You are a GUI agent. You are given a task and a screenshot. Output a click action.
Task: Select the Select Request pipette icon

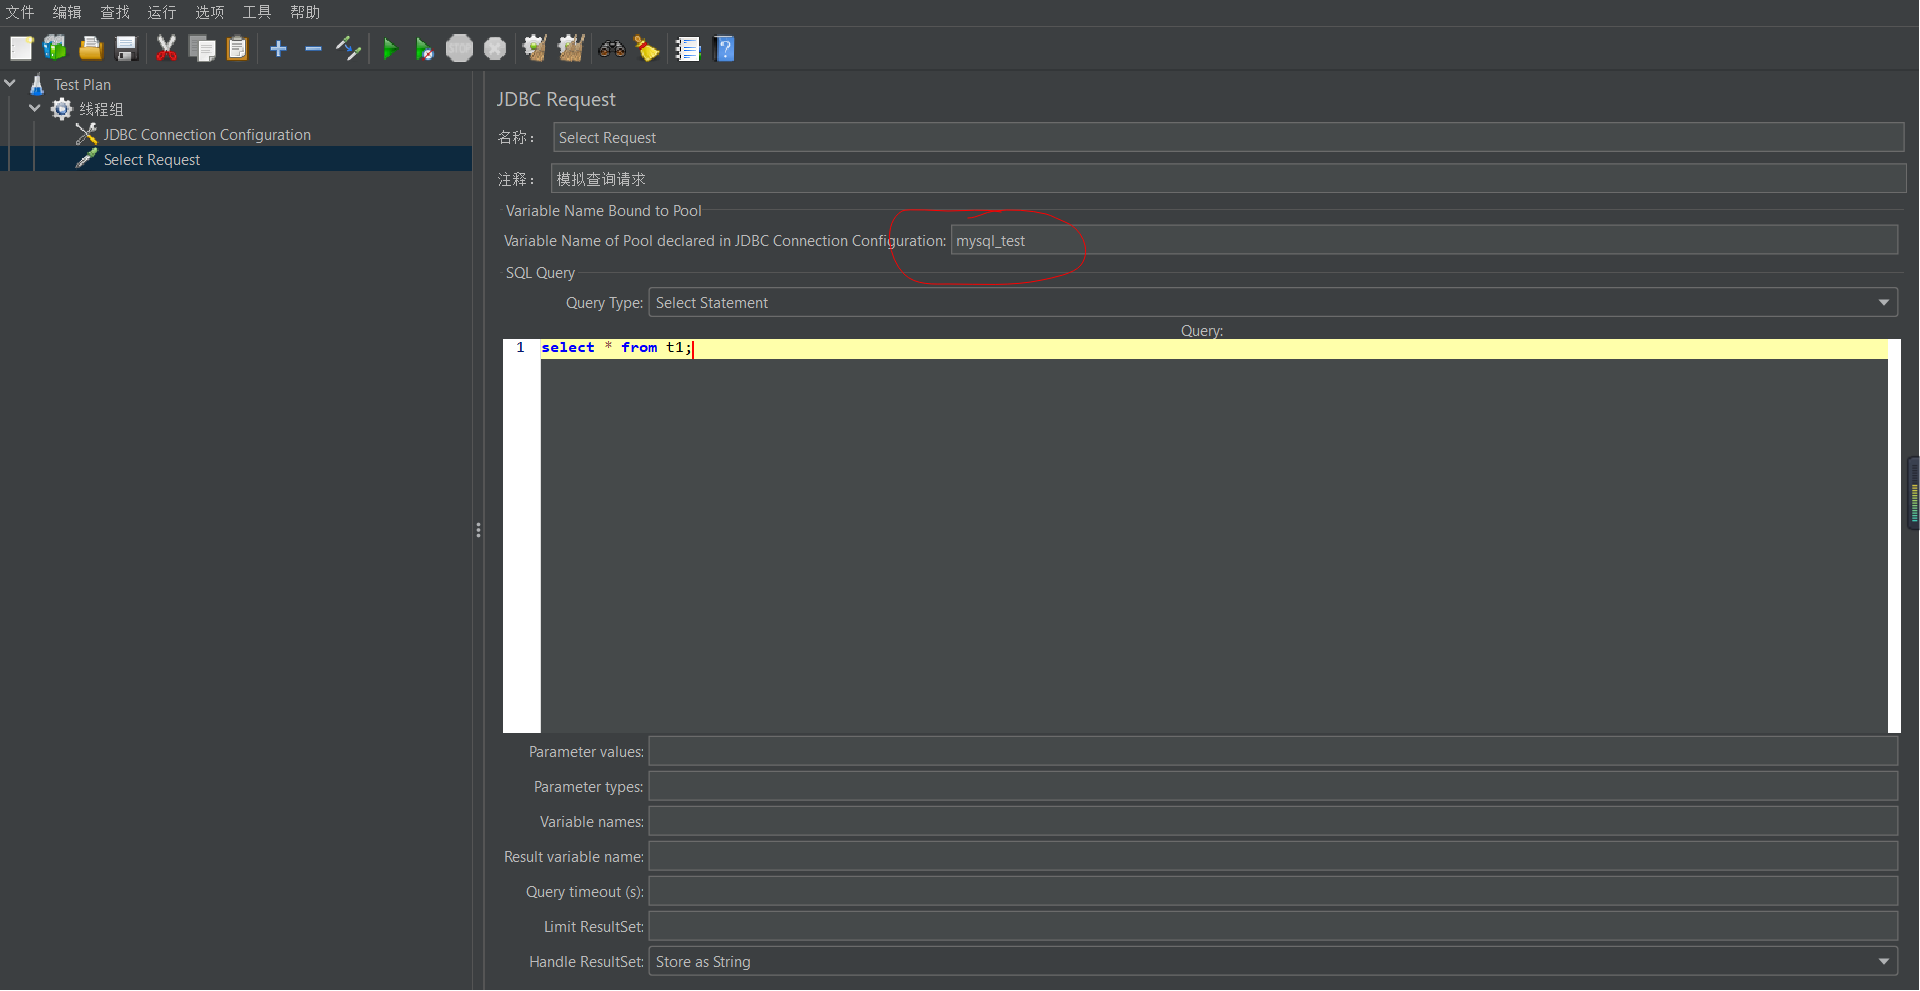point(86,159)
